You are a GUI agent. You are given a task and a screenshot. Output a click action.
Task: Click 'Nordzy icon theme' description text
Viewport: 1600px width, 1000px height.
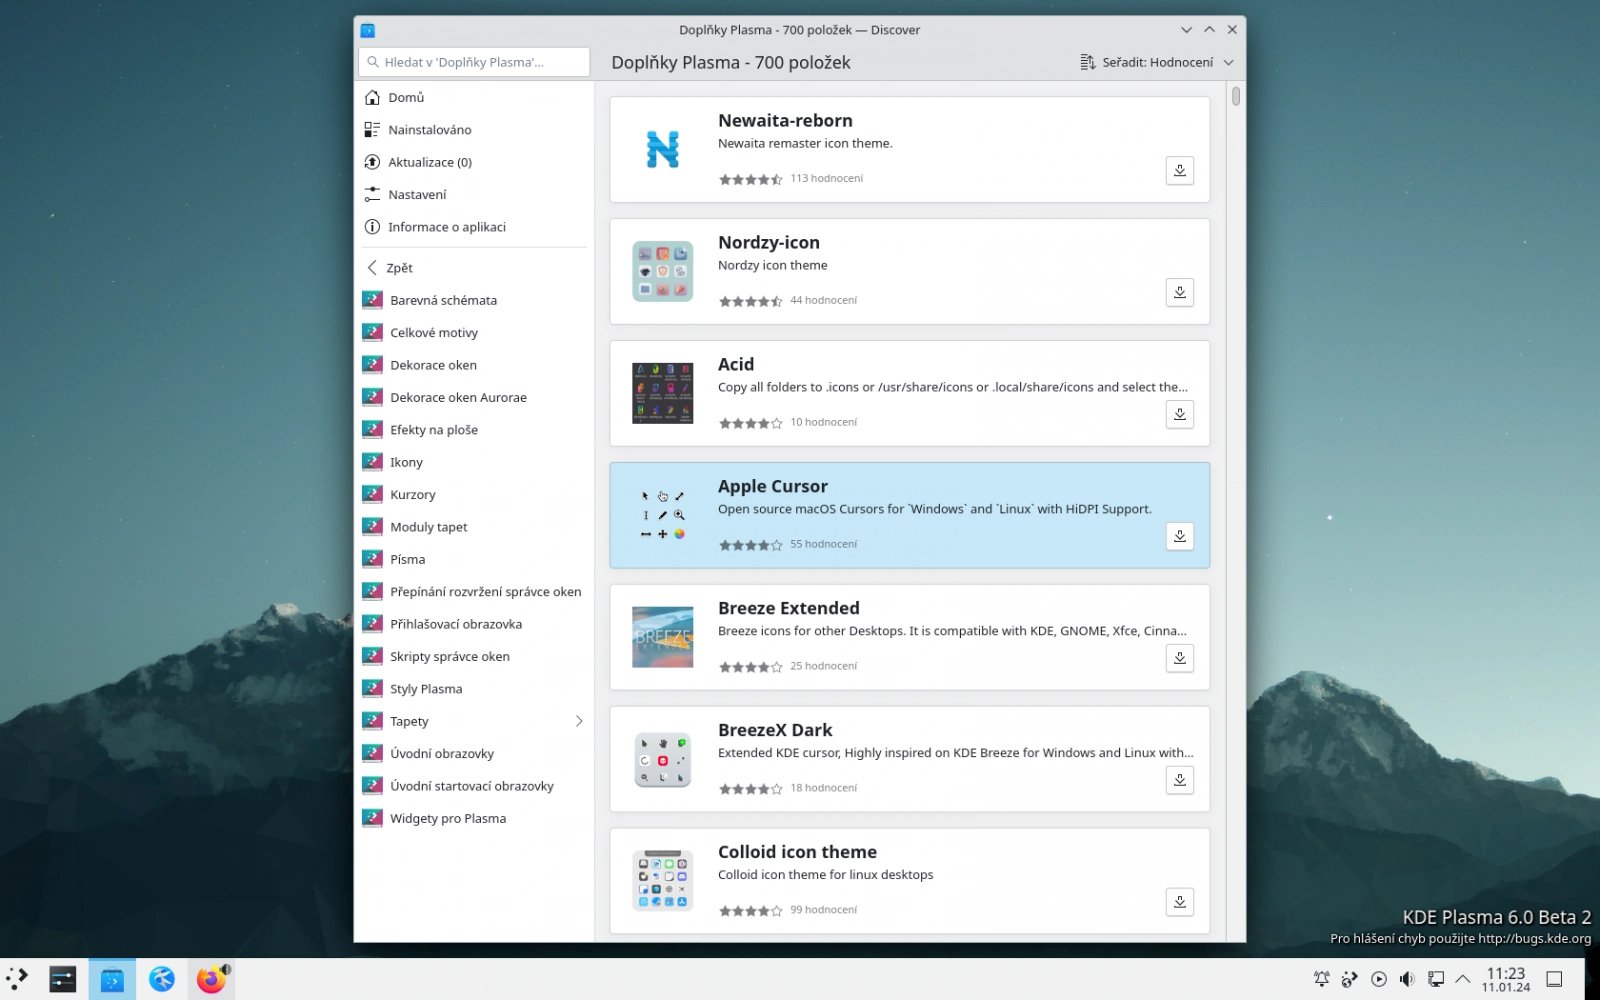point(773,266)
